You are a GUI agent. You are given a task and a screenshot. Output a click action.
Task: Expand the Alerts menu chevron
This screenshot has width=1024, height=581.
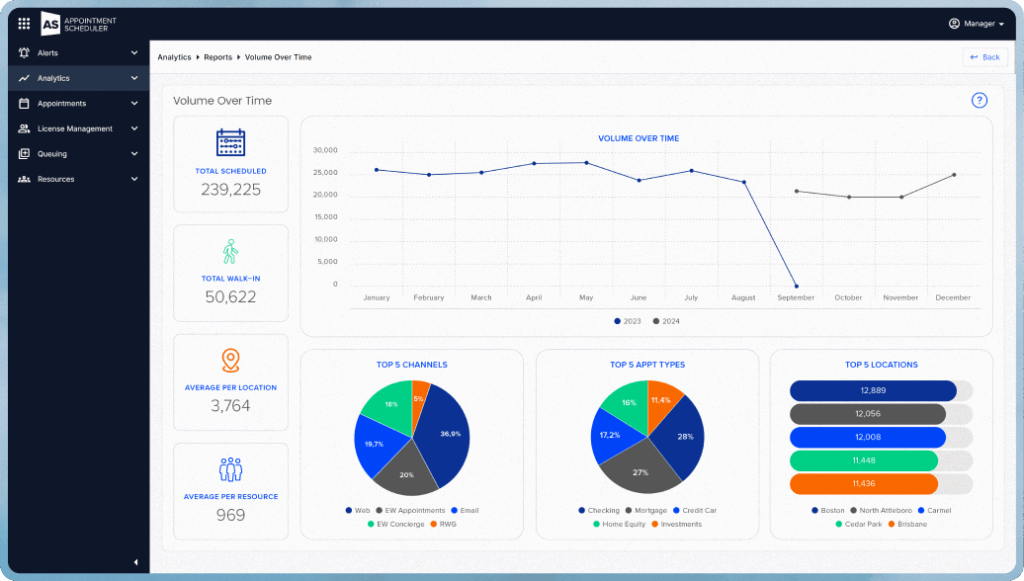point(134,53)
